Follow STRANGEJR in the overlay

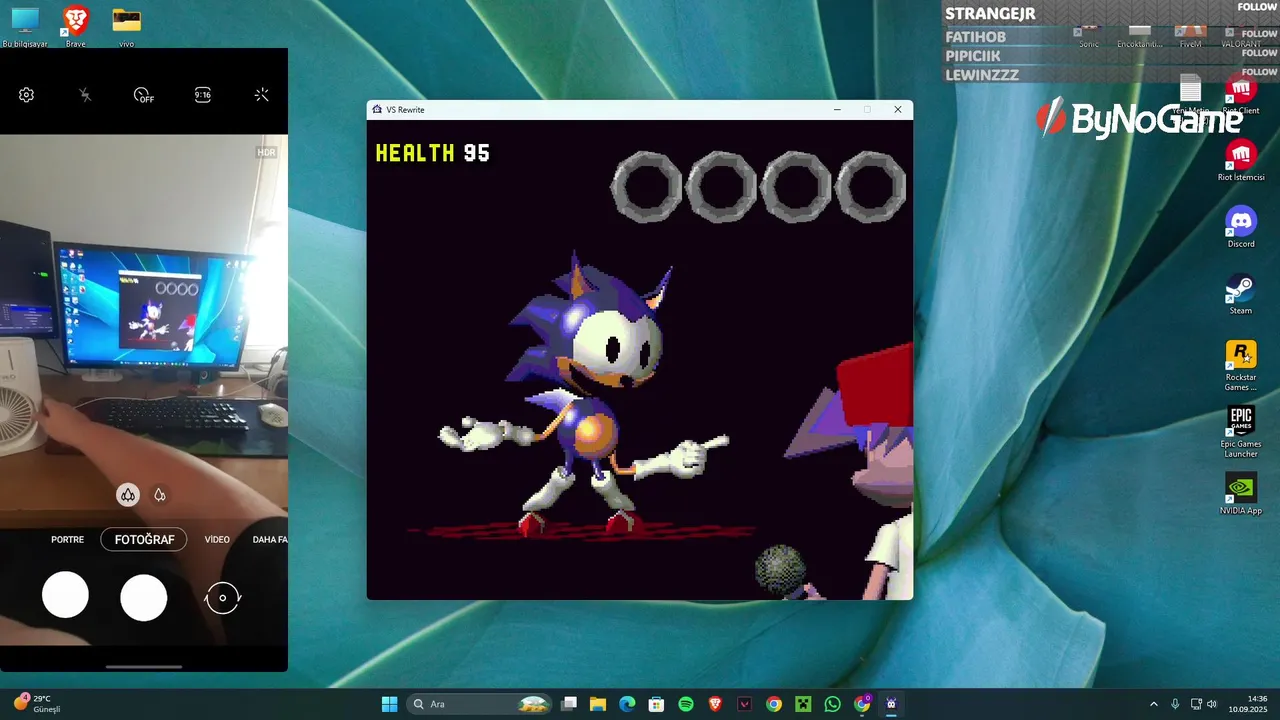pos(1258,8)
